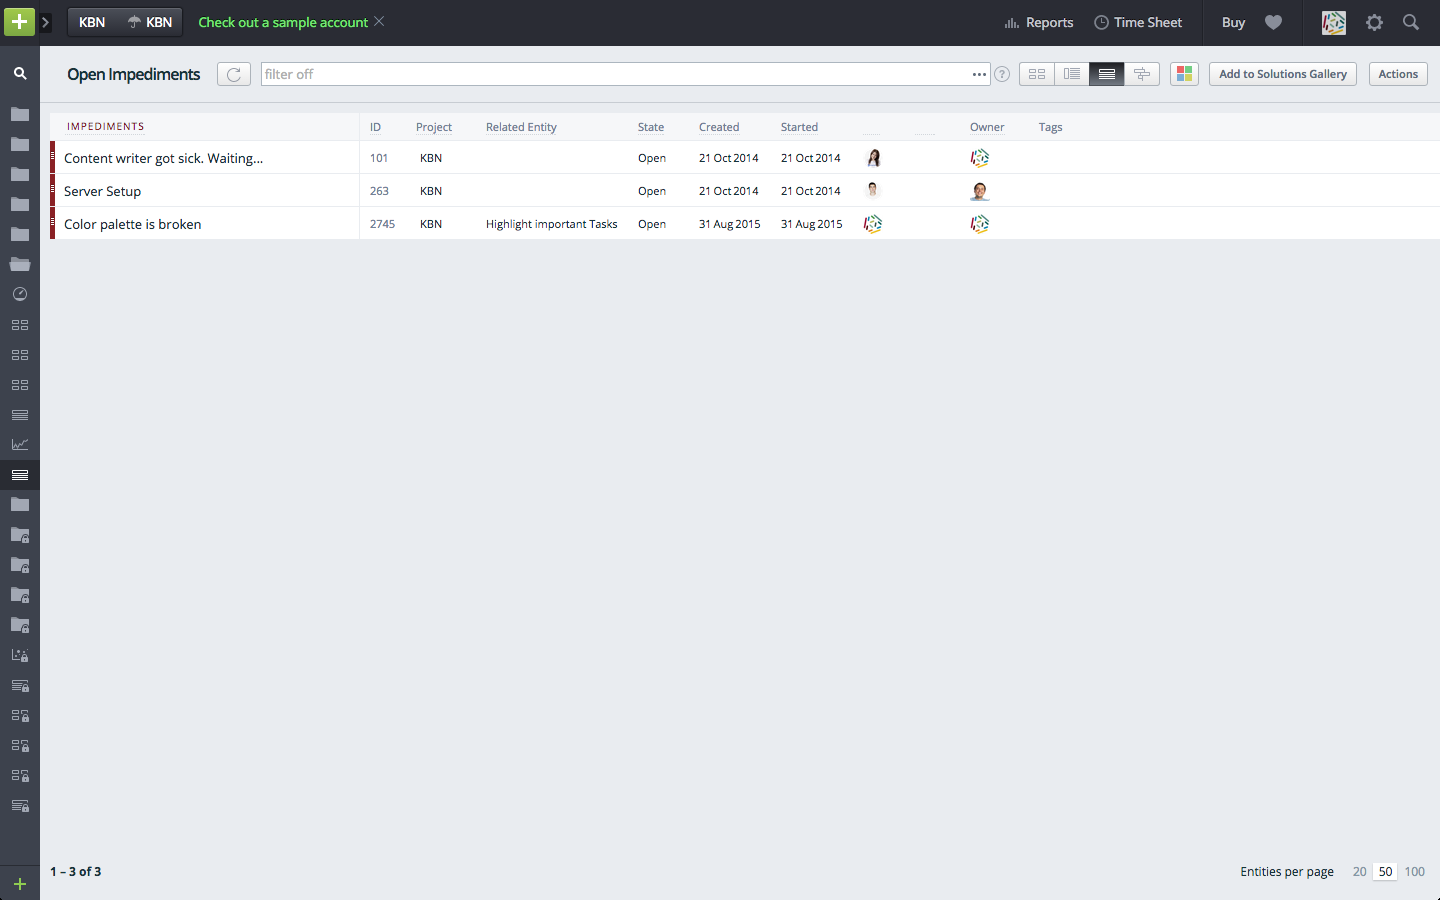
Task: Open the settings gear in the top bar
Action: [x=1374, y=22]
